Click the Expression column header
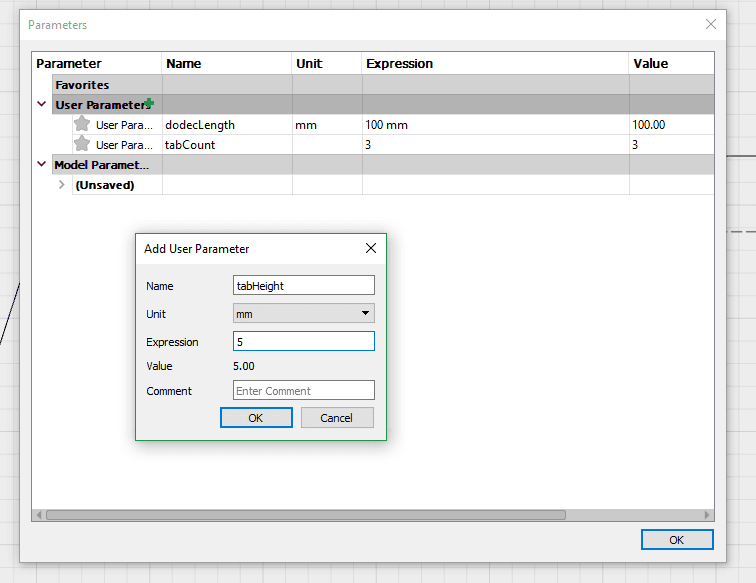 point(495,64)
